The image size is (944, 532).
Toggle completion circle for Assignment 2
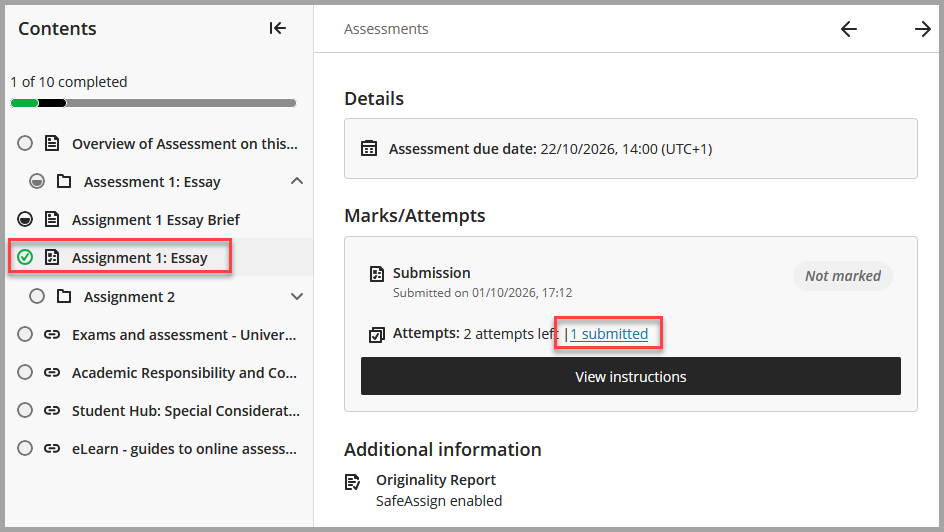[x=37, y=296]
